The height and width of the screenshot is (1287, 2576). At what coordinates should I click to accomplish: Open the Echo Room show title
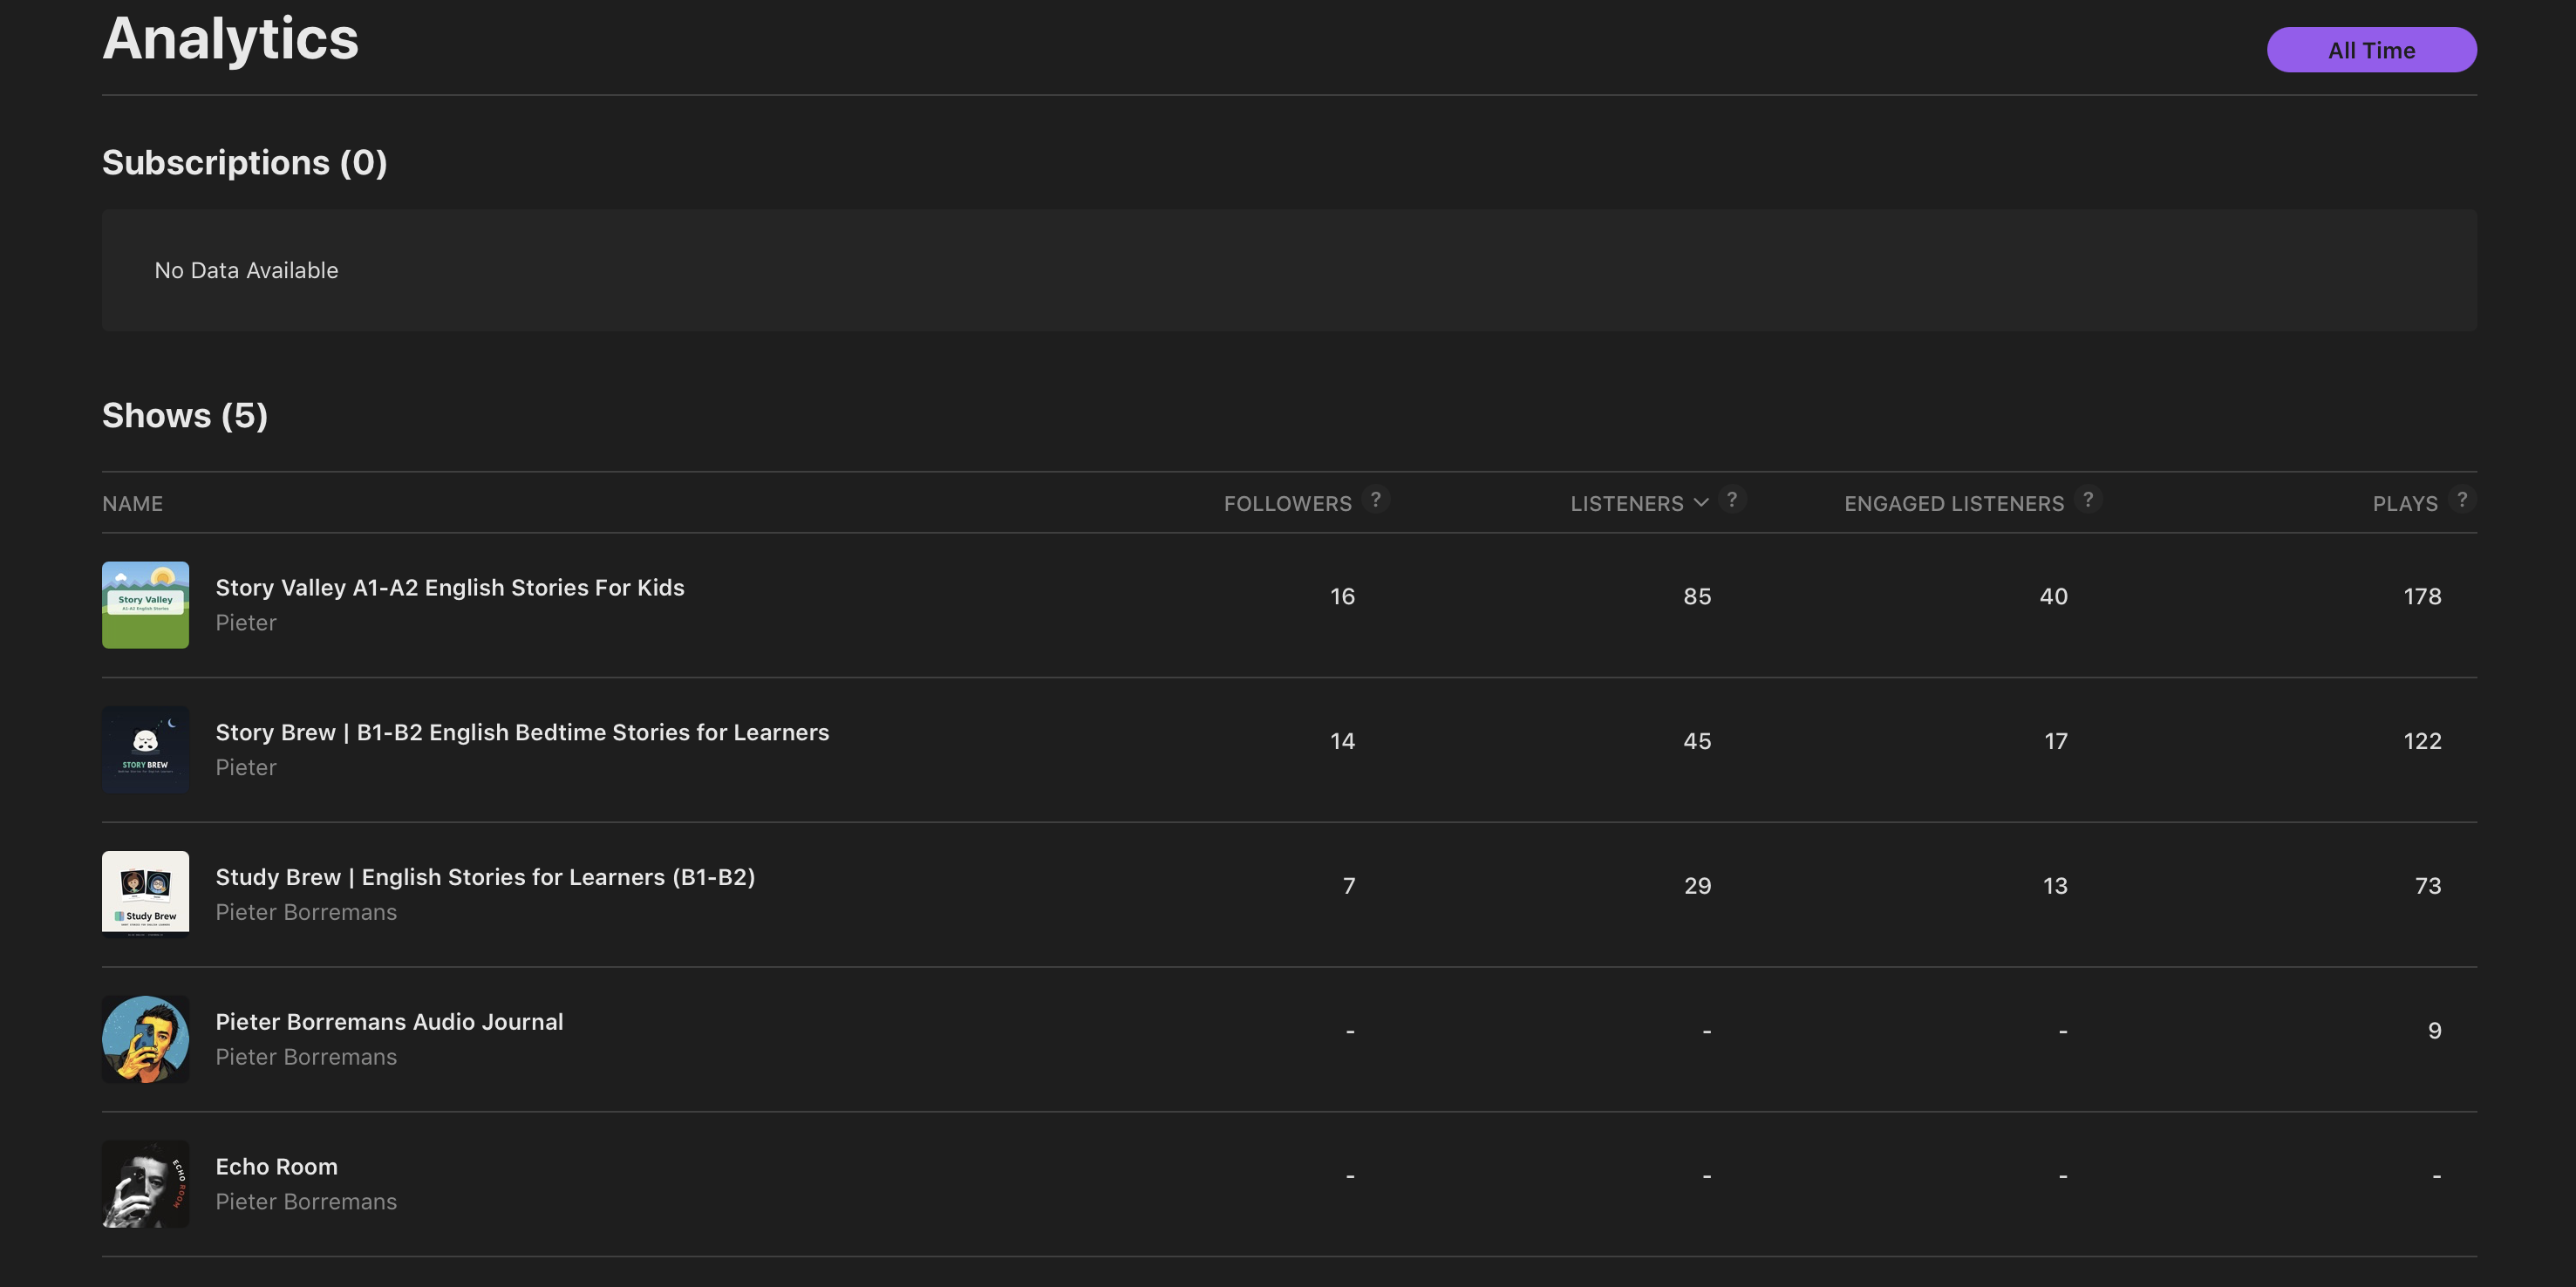click(x=276, y=1167)
